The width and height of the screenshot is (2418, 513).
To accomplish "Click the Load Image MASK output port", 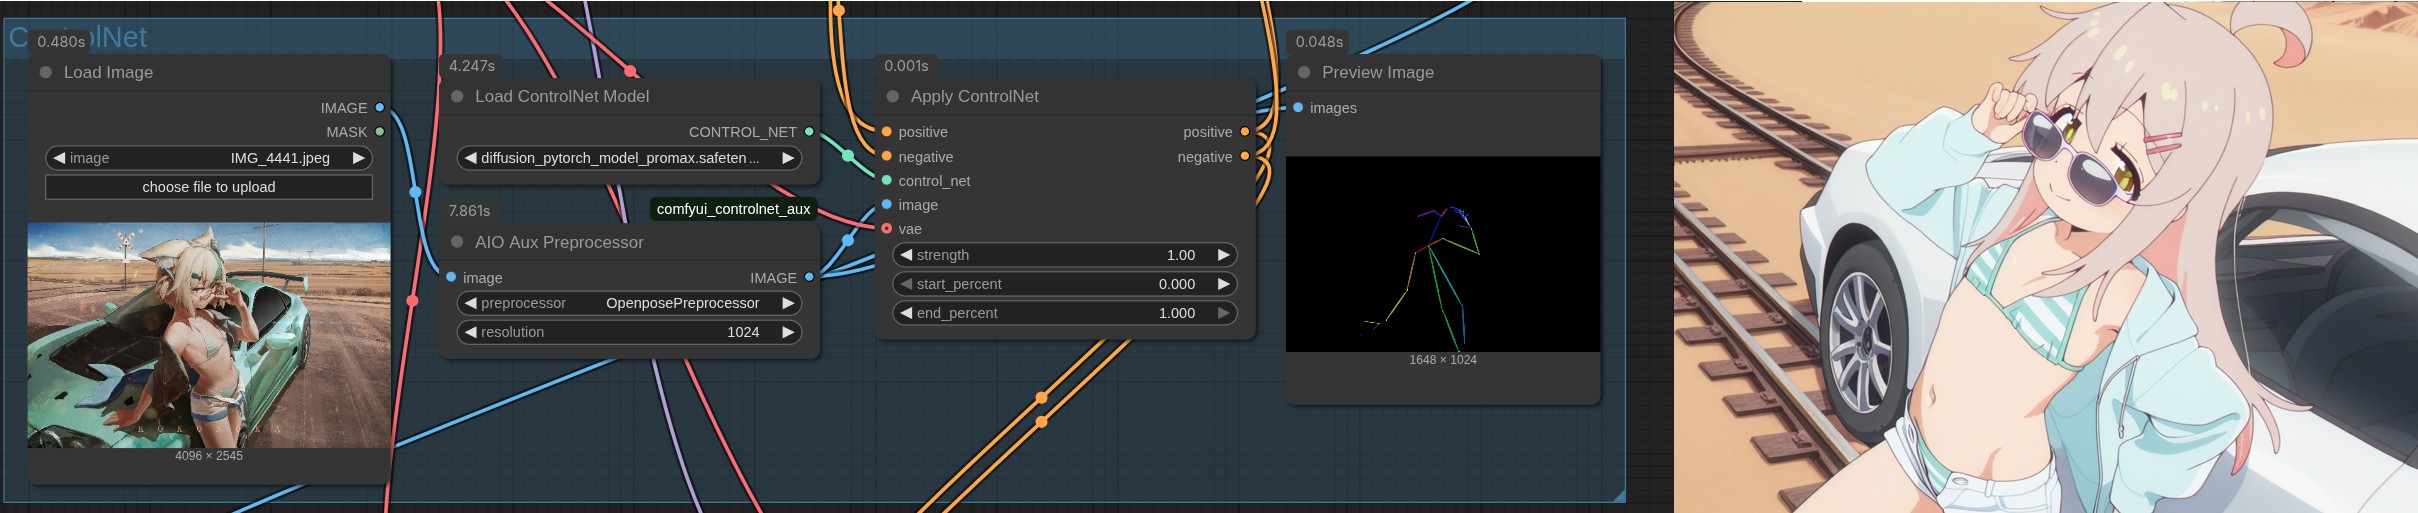I will [x=380, y=132].
